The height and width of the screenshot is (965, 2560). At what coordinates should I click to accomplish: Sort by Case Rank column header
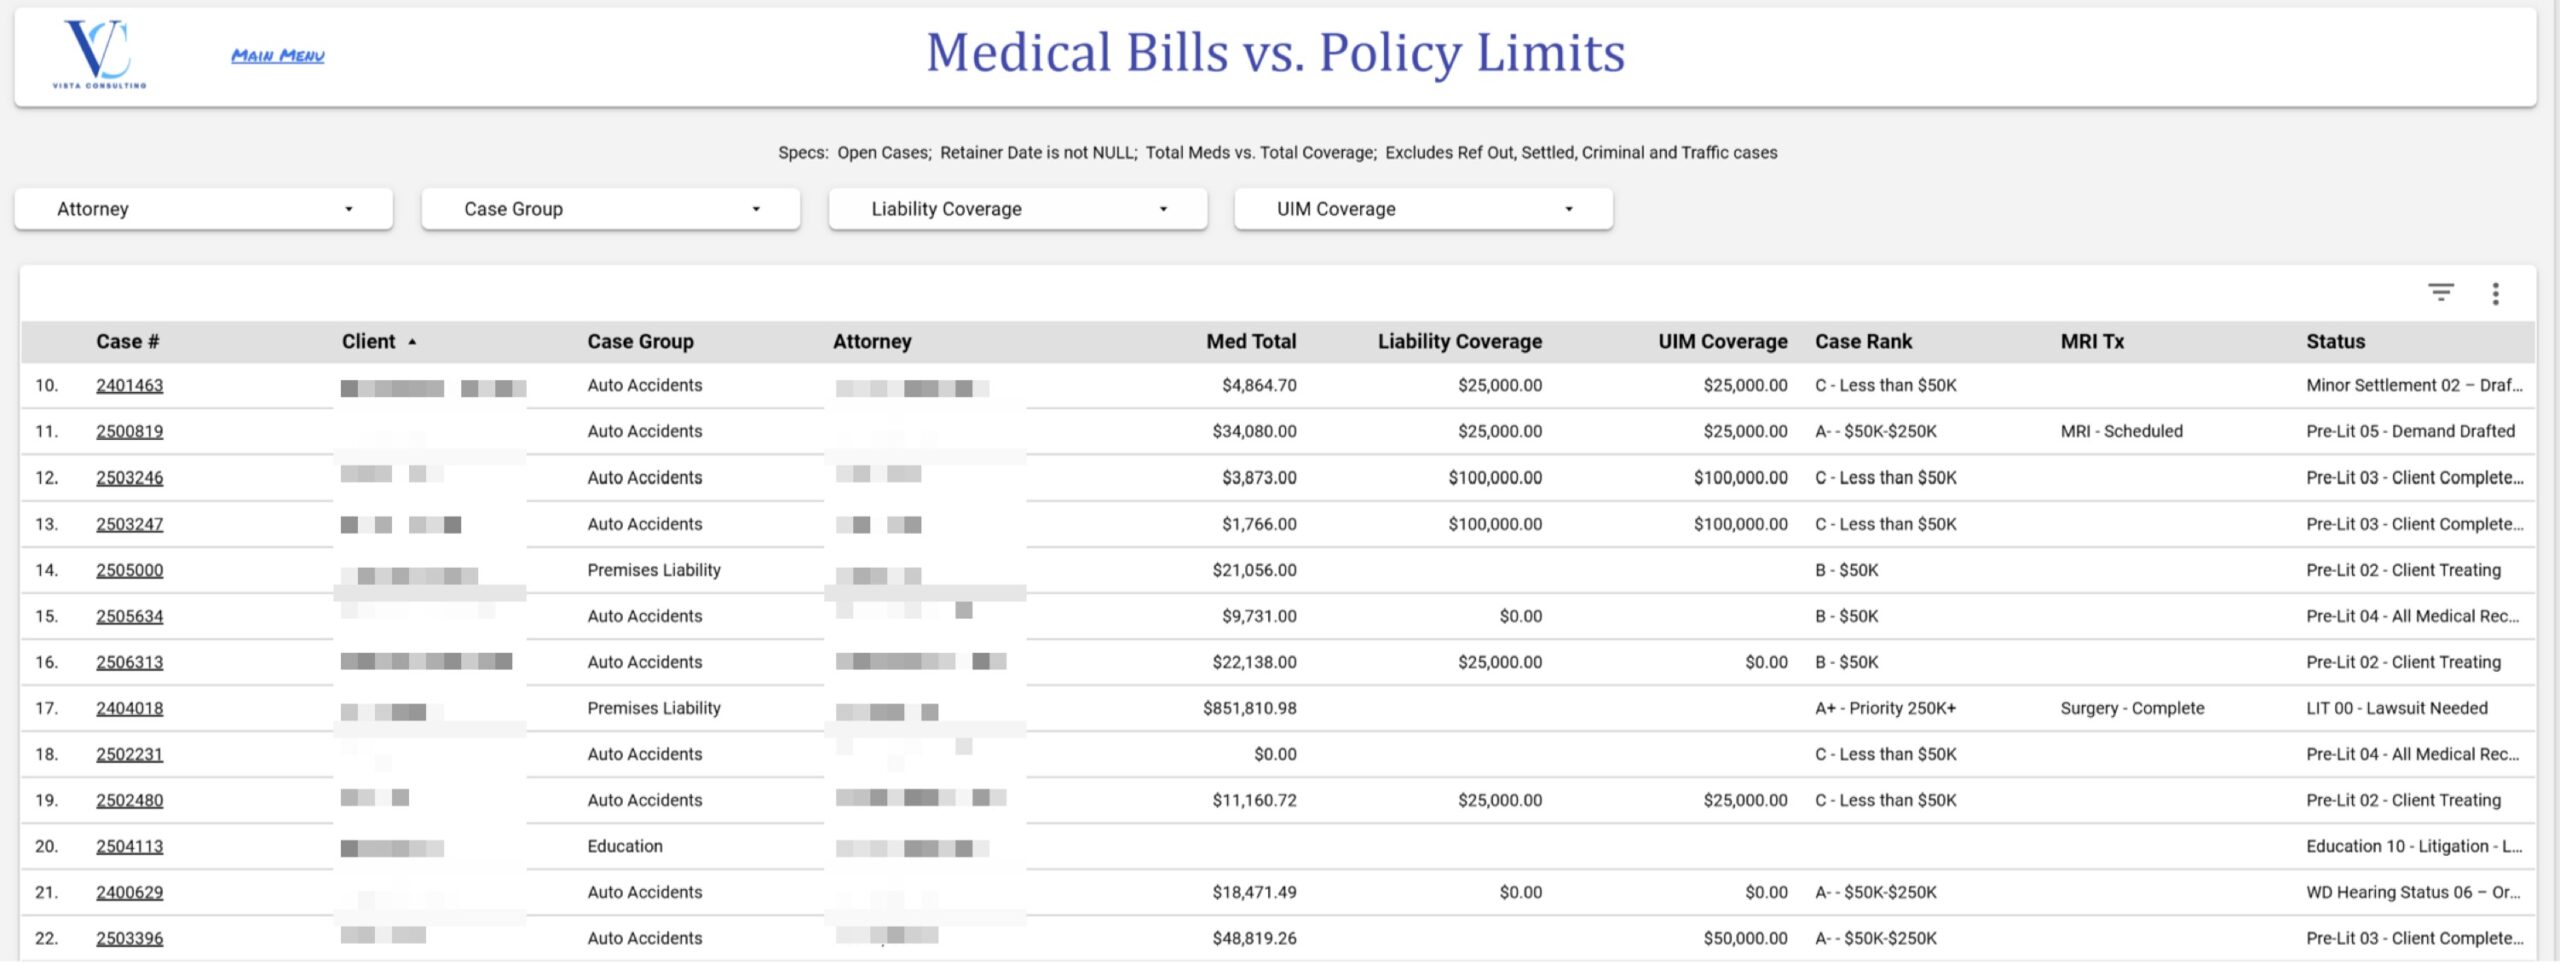(x=1863, y=342)
